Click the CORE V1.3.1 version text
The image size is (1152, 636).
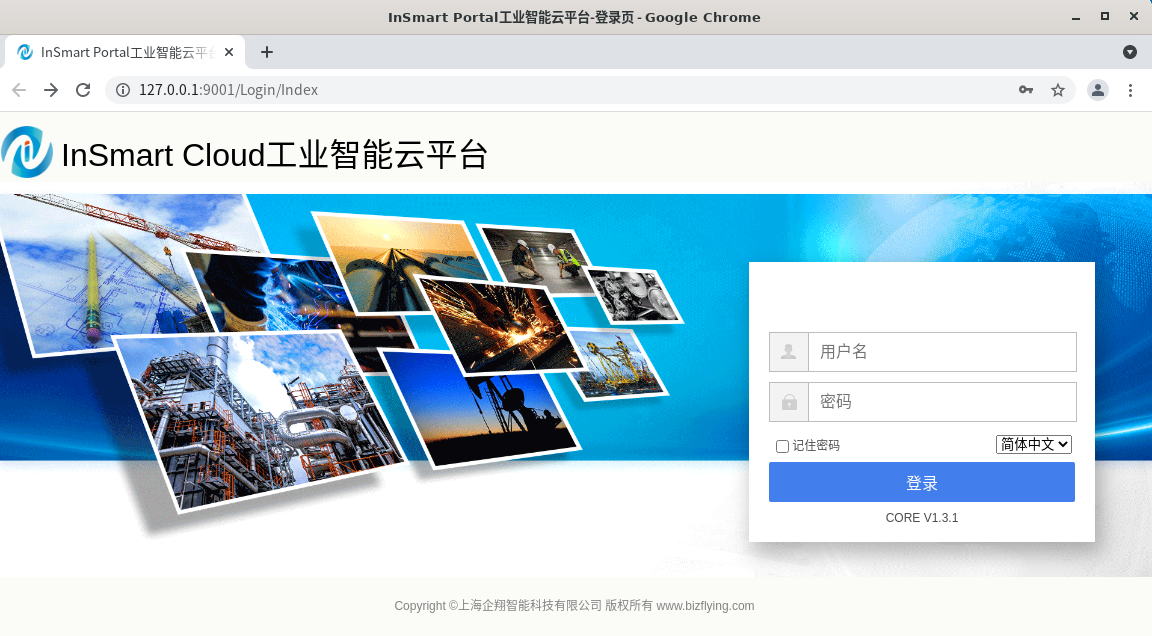[x=922, y=518]
